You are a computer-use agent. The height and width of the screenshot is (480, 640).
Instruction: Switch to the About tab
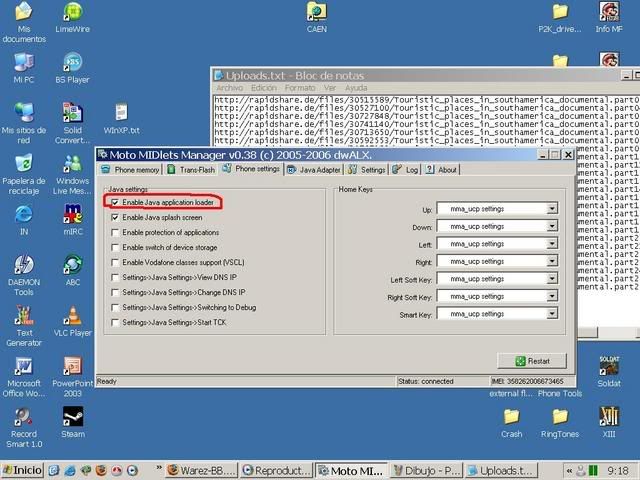click(x=441, y=170)
